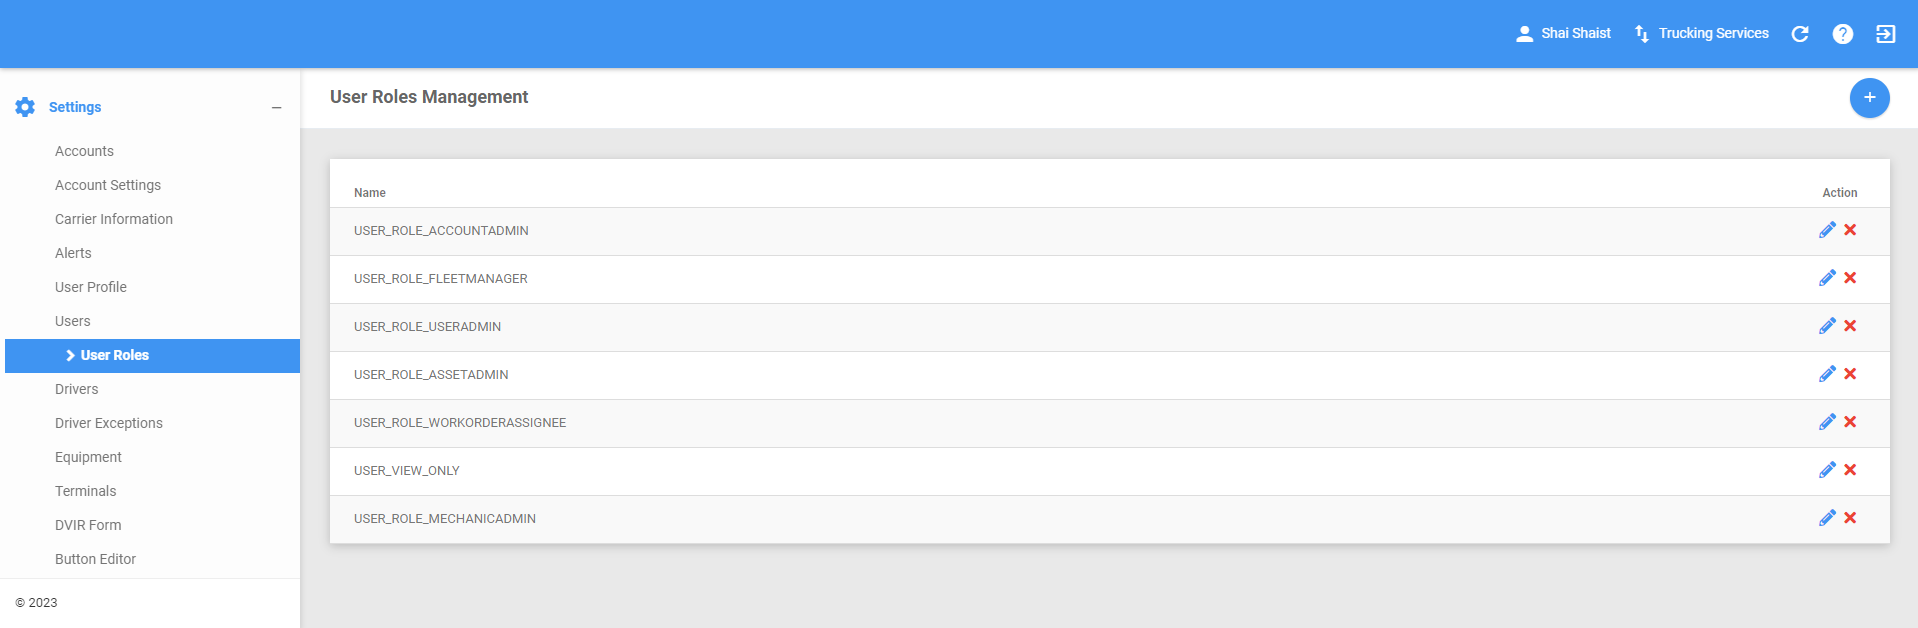This screenshot has width=1918, height=628.
Task: Edit the USER_ROLE_MECHANICADMIN role
Action: pos(1827,518)
